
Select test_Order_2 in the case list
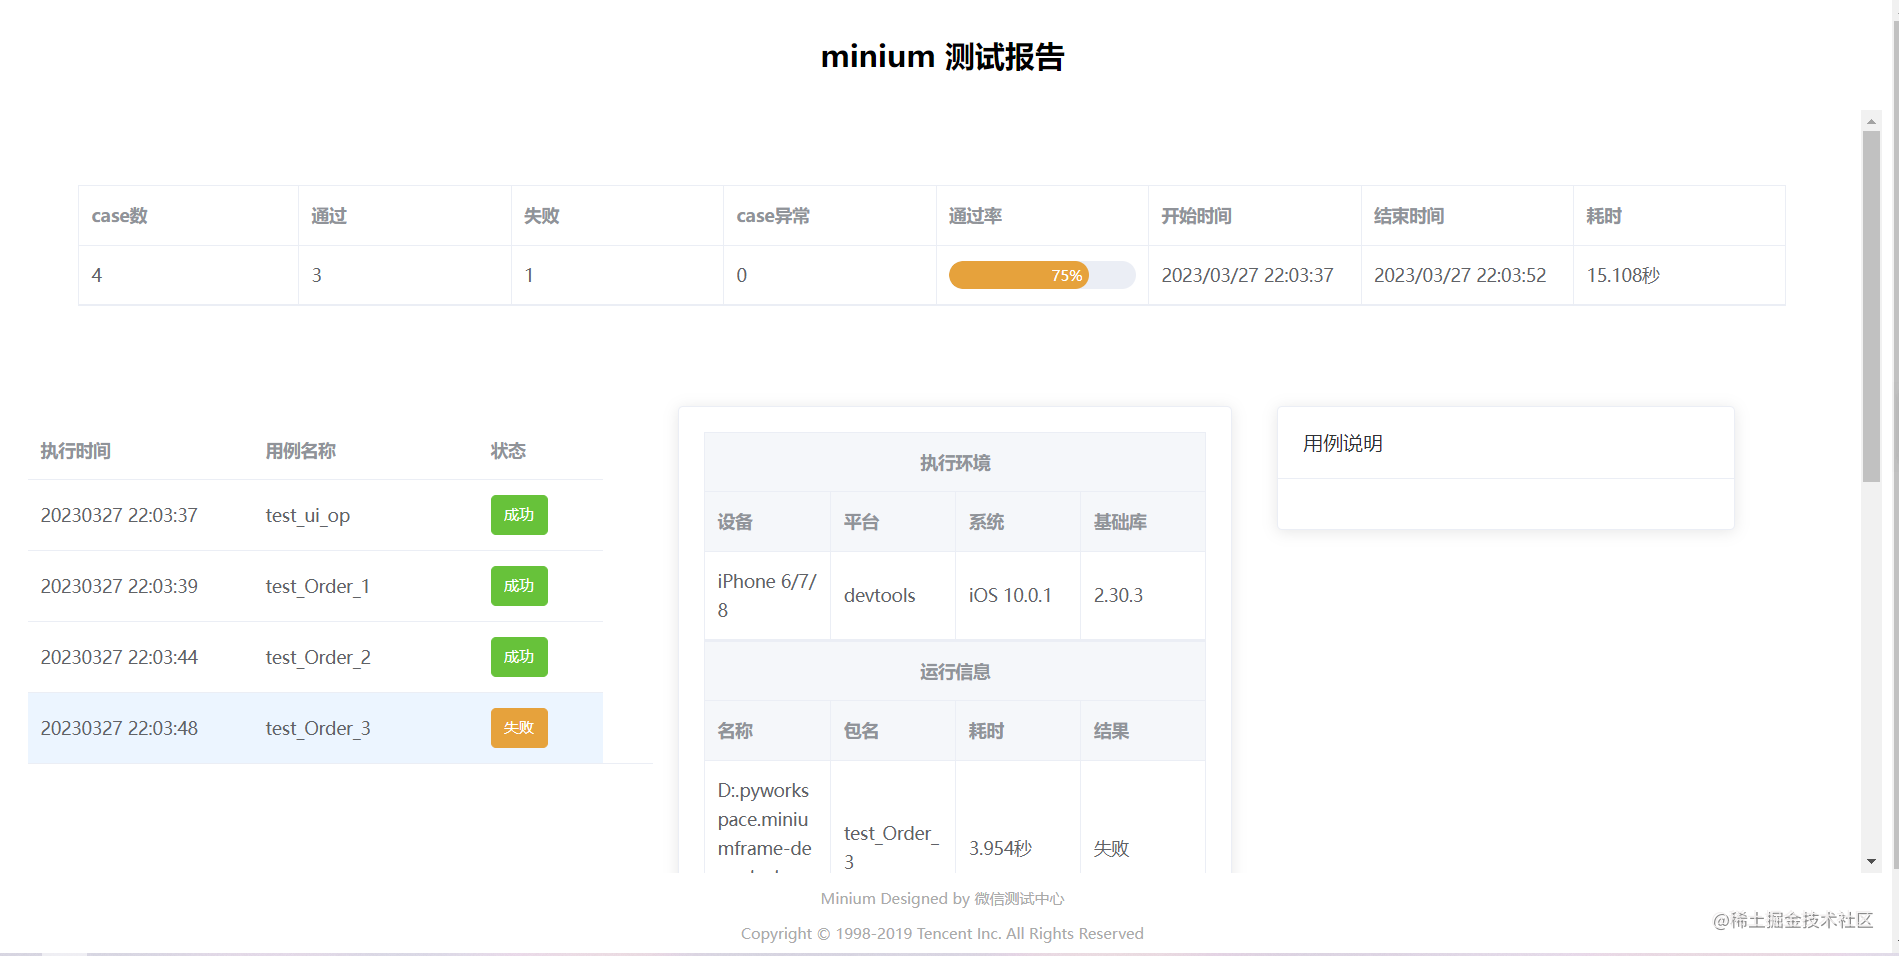[318, 658]
